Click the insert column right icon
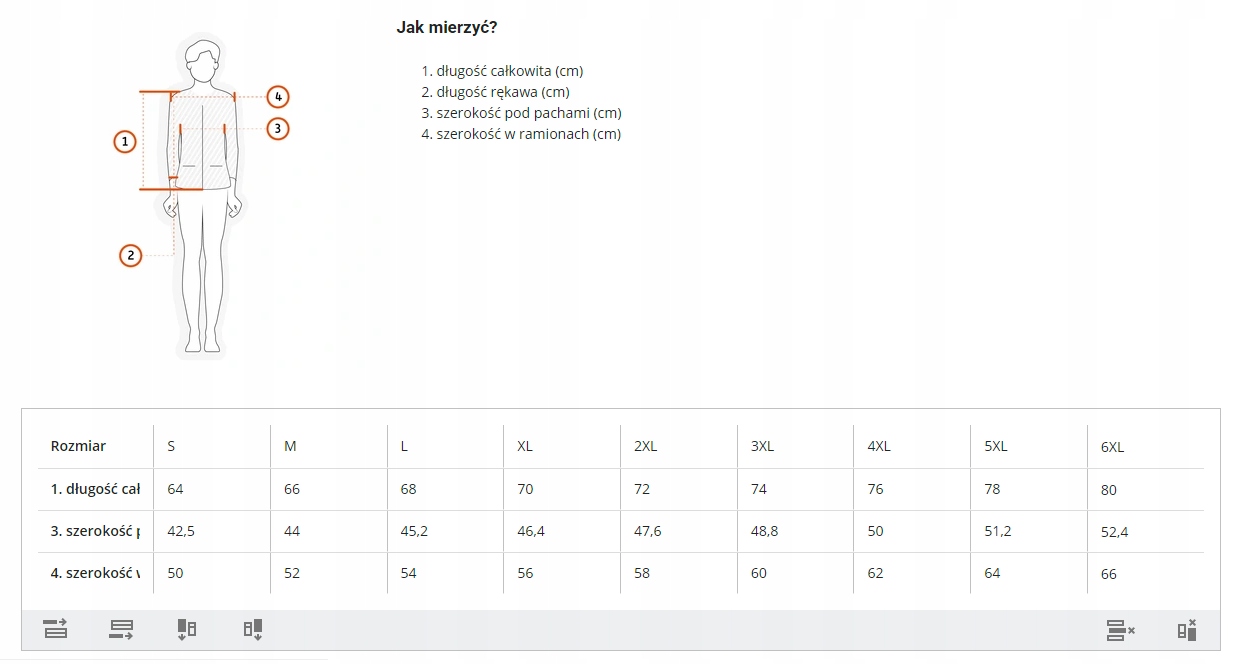Image resolution: width=1236 pixels, height=664 pixels. tap(252, 629)
